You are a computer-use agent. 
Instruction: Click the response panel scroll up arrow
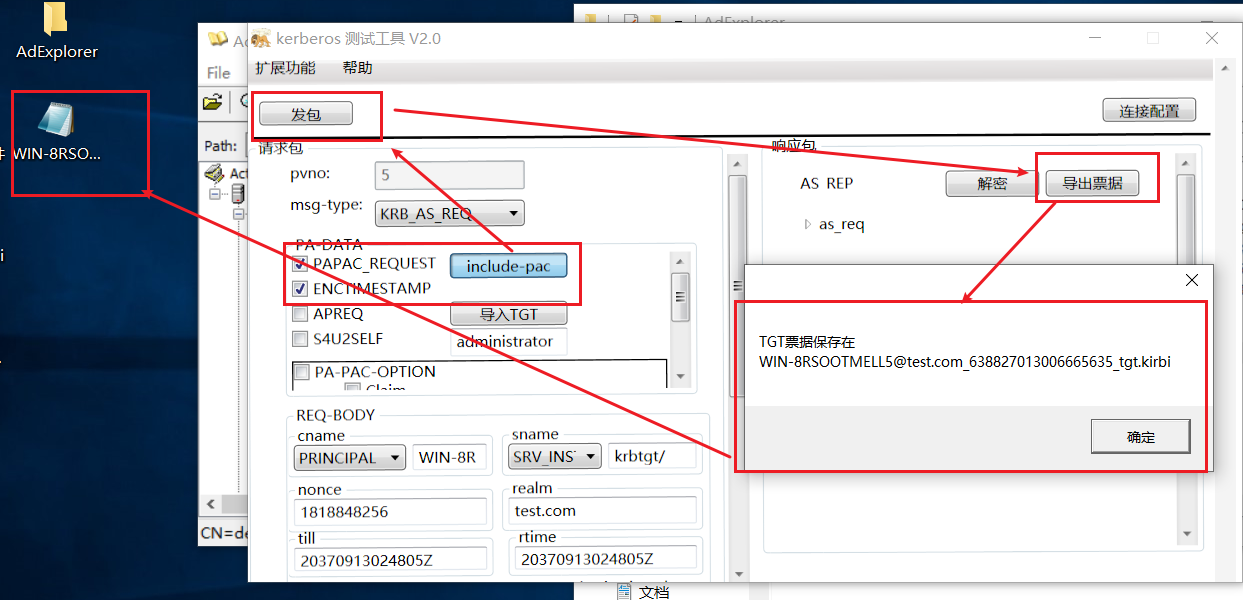coord(1186,161)
